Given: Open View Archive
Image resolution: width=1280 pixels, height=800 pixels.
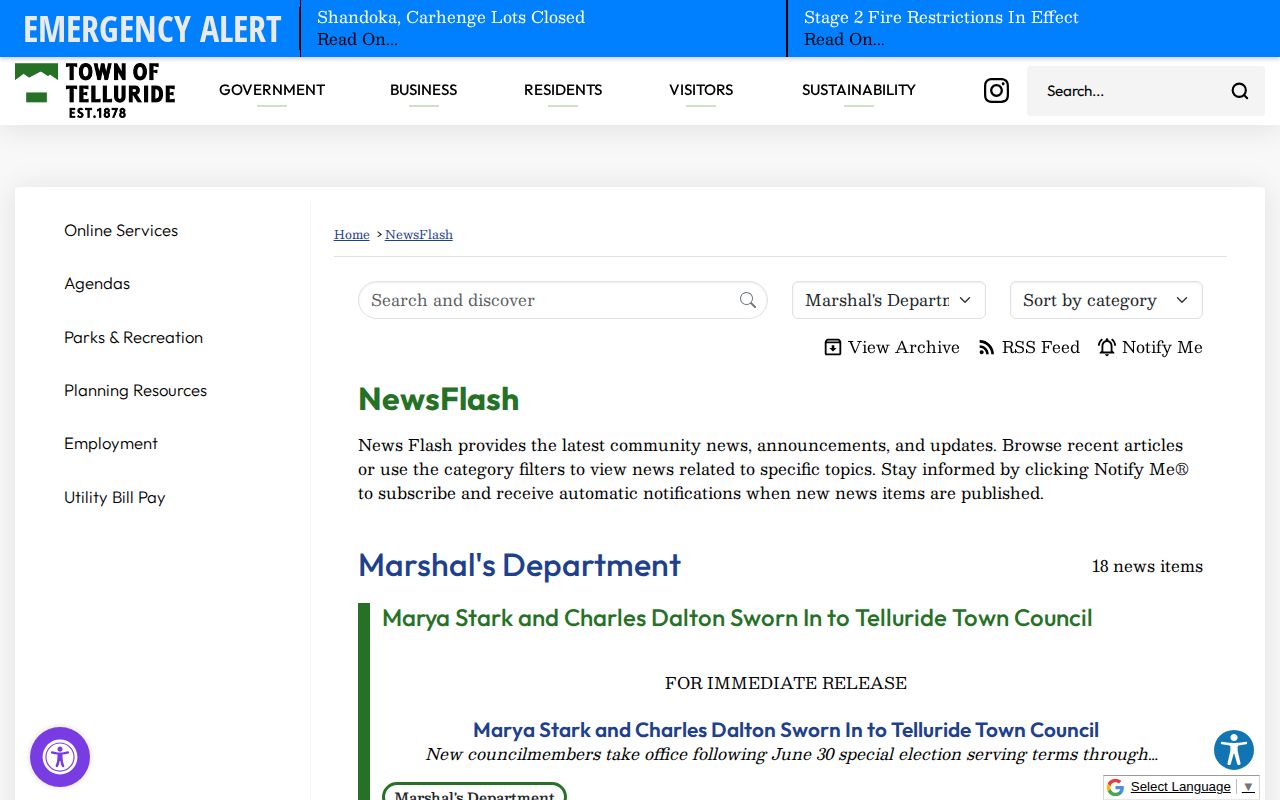Looking at the screenshot, I should 892,347.
